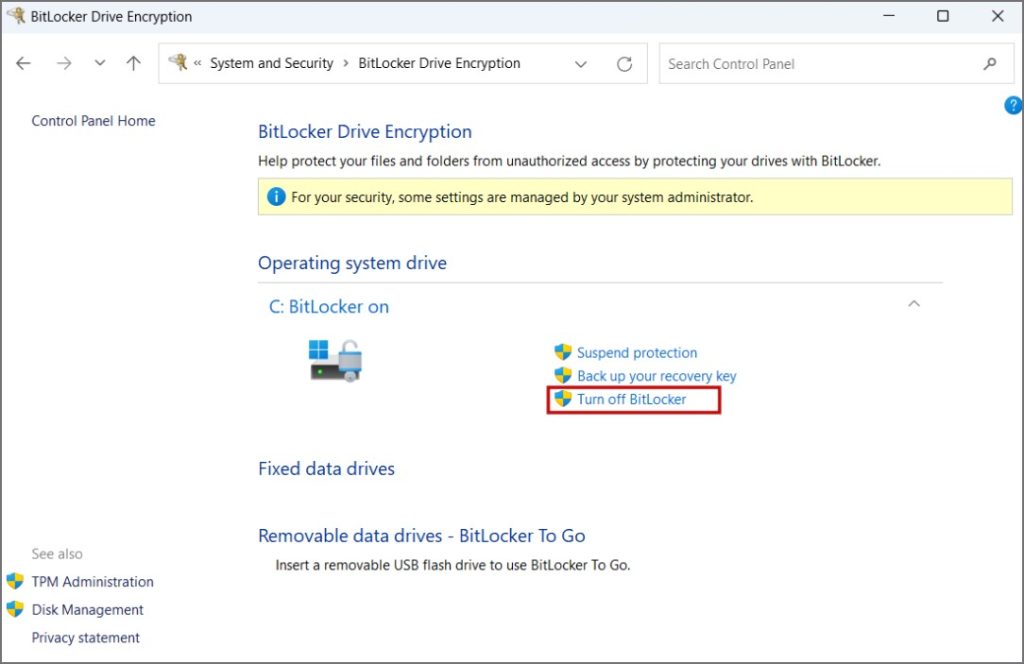The height and width of the screenshot is (664, 1024).
Task: Open Back up your recovery key
Action: pyautogui.click(x=656, y=376)
